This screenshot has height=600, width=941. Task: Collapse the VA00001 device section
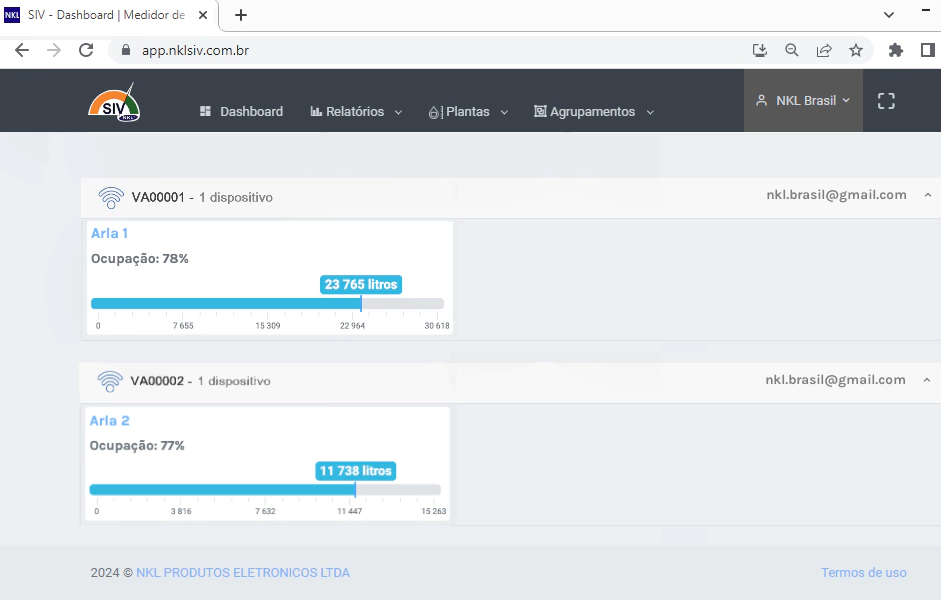[927, 196]
